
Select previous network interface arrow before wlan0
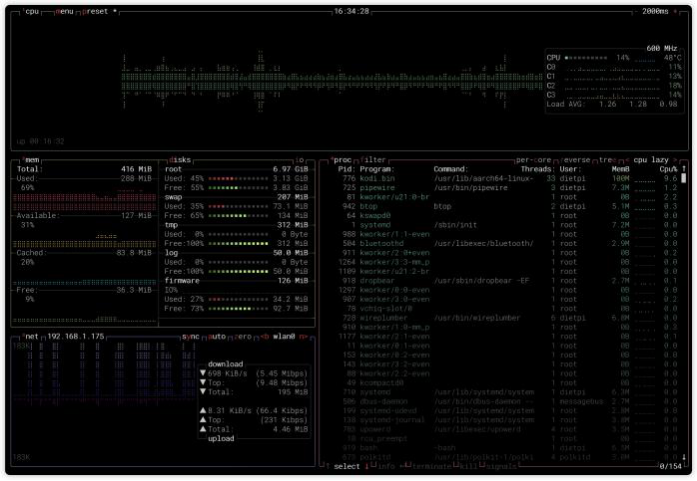pos(265,336)
